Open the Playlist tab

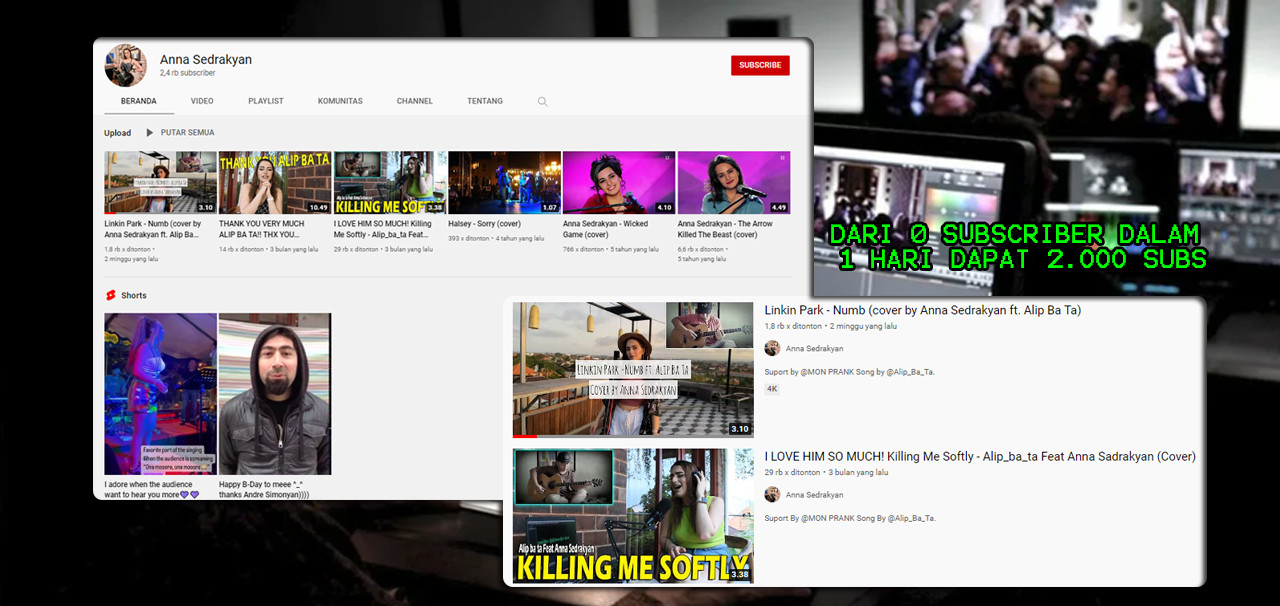click(266, 101)
